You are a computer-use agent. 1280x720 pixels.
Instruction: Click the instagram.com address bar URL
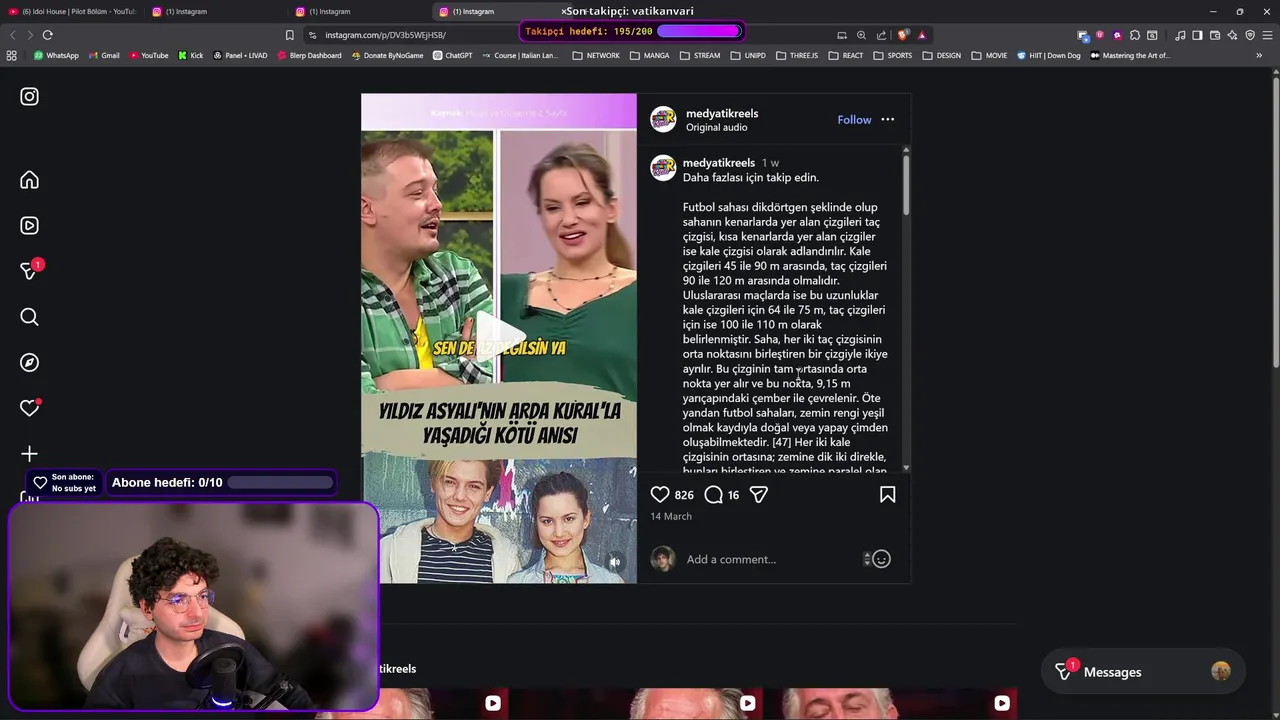click(x=385, y=35)
